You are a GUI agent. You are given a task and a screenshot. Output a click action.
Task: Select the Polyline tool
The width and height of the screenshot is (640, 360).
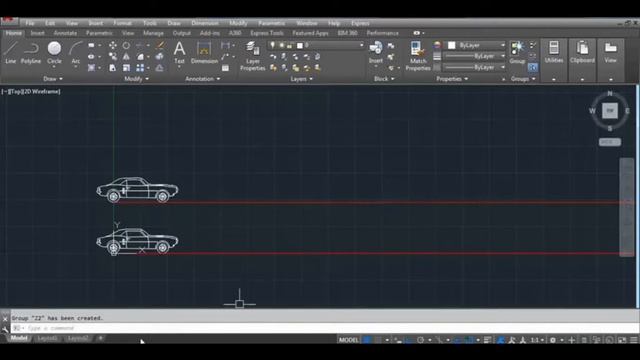point(31,52)
